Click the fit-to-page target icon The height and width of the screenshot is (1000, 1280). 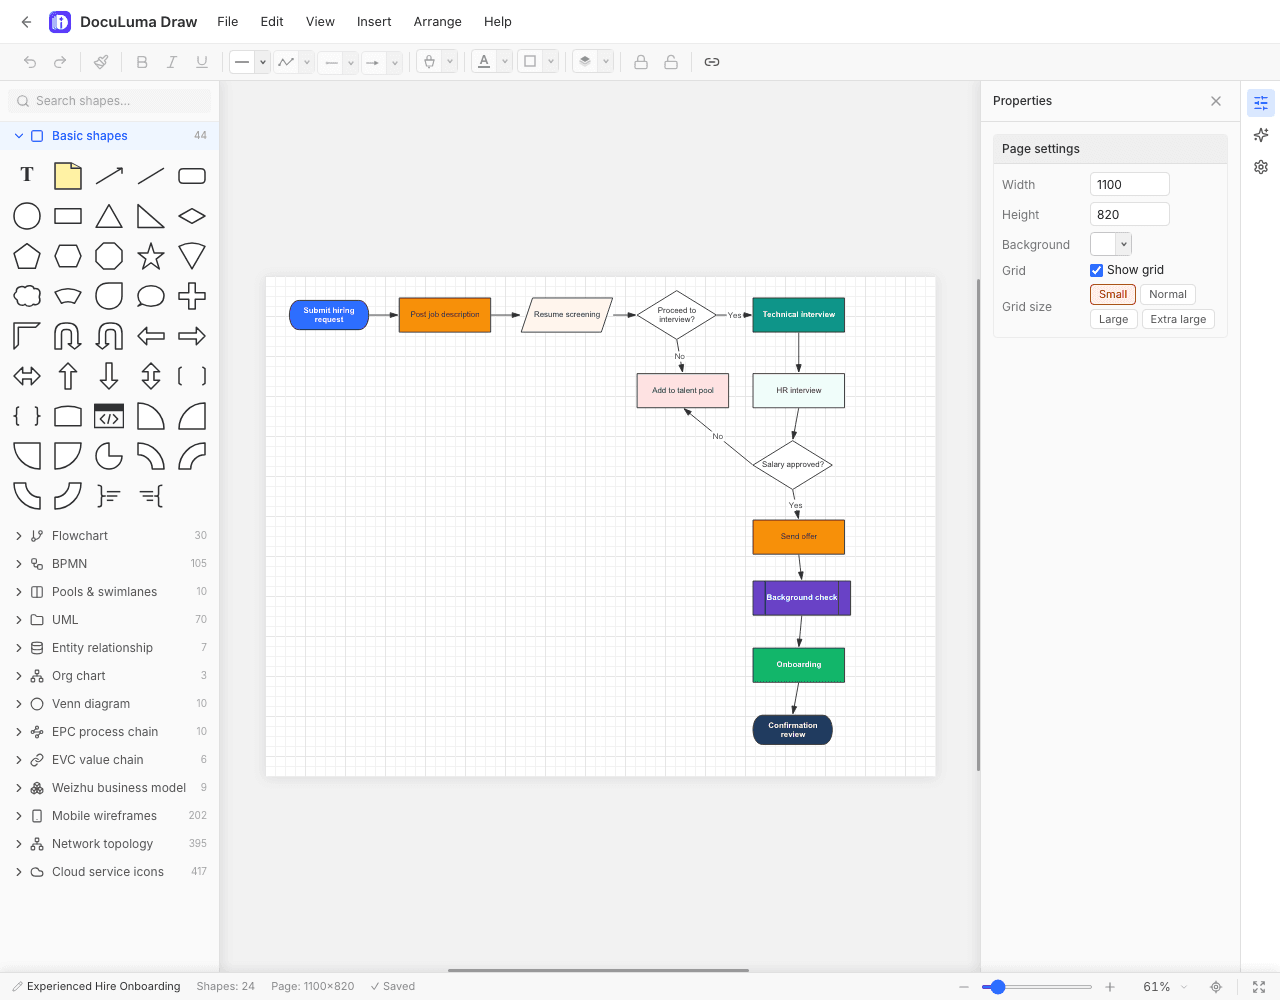pos(1216,987)
